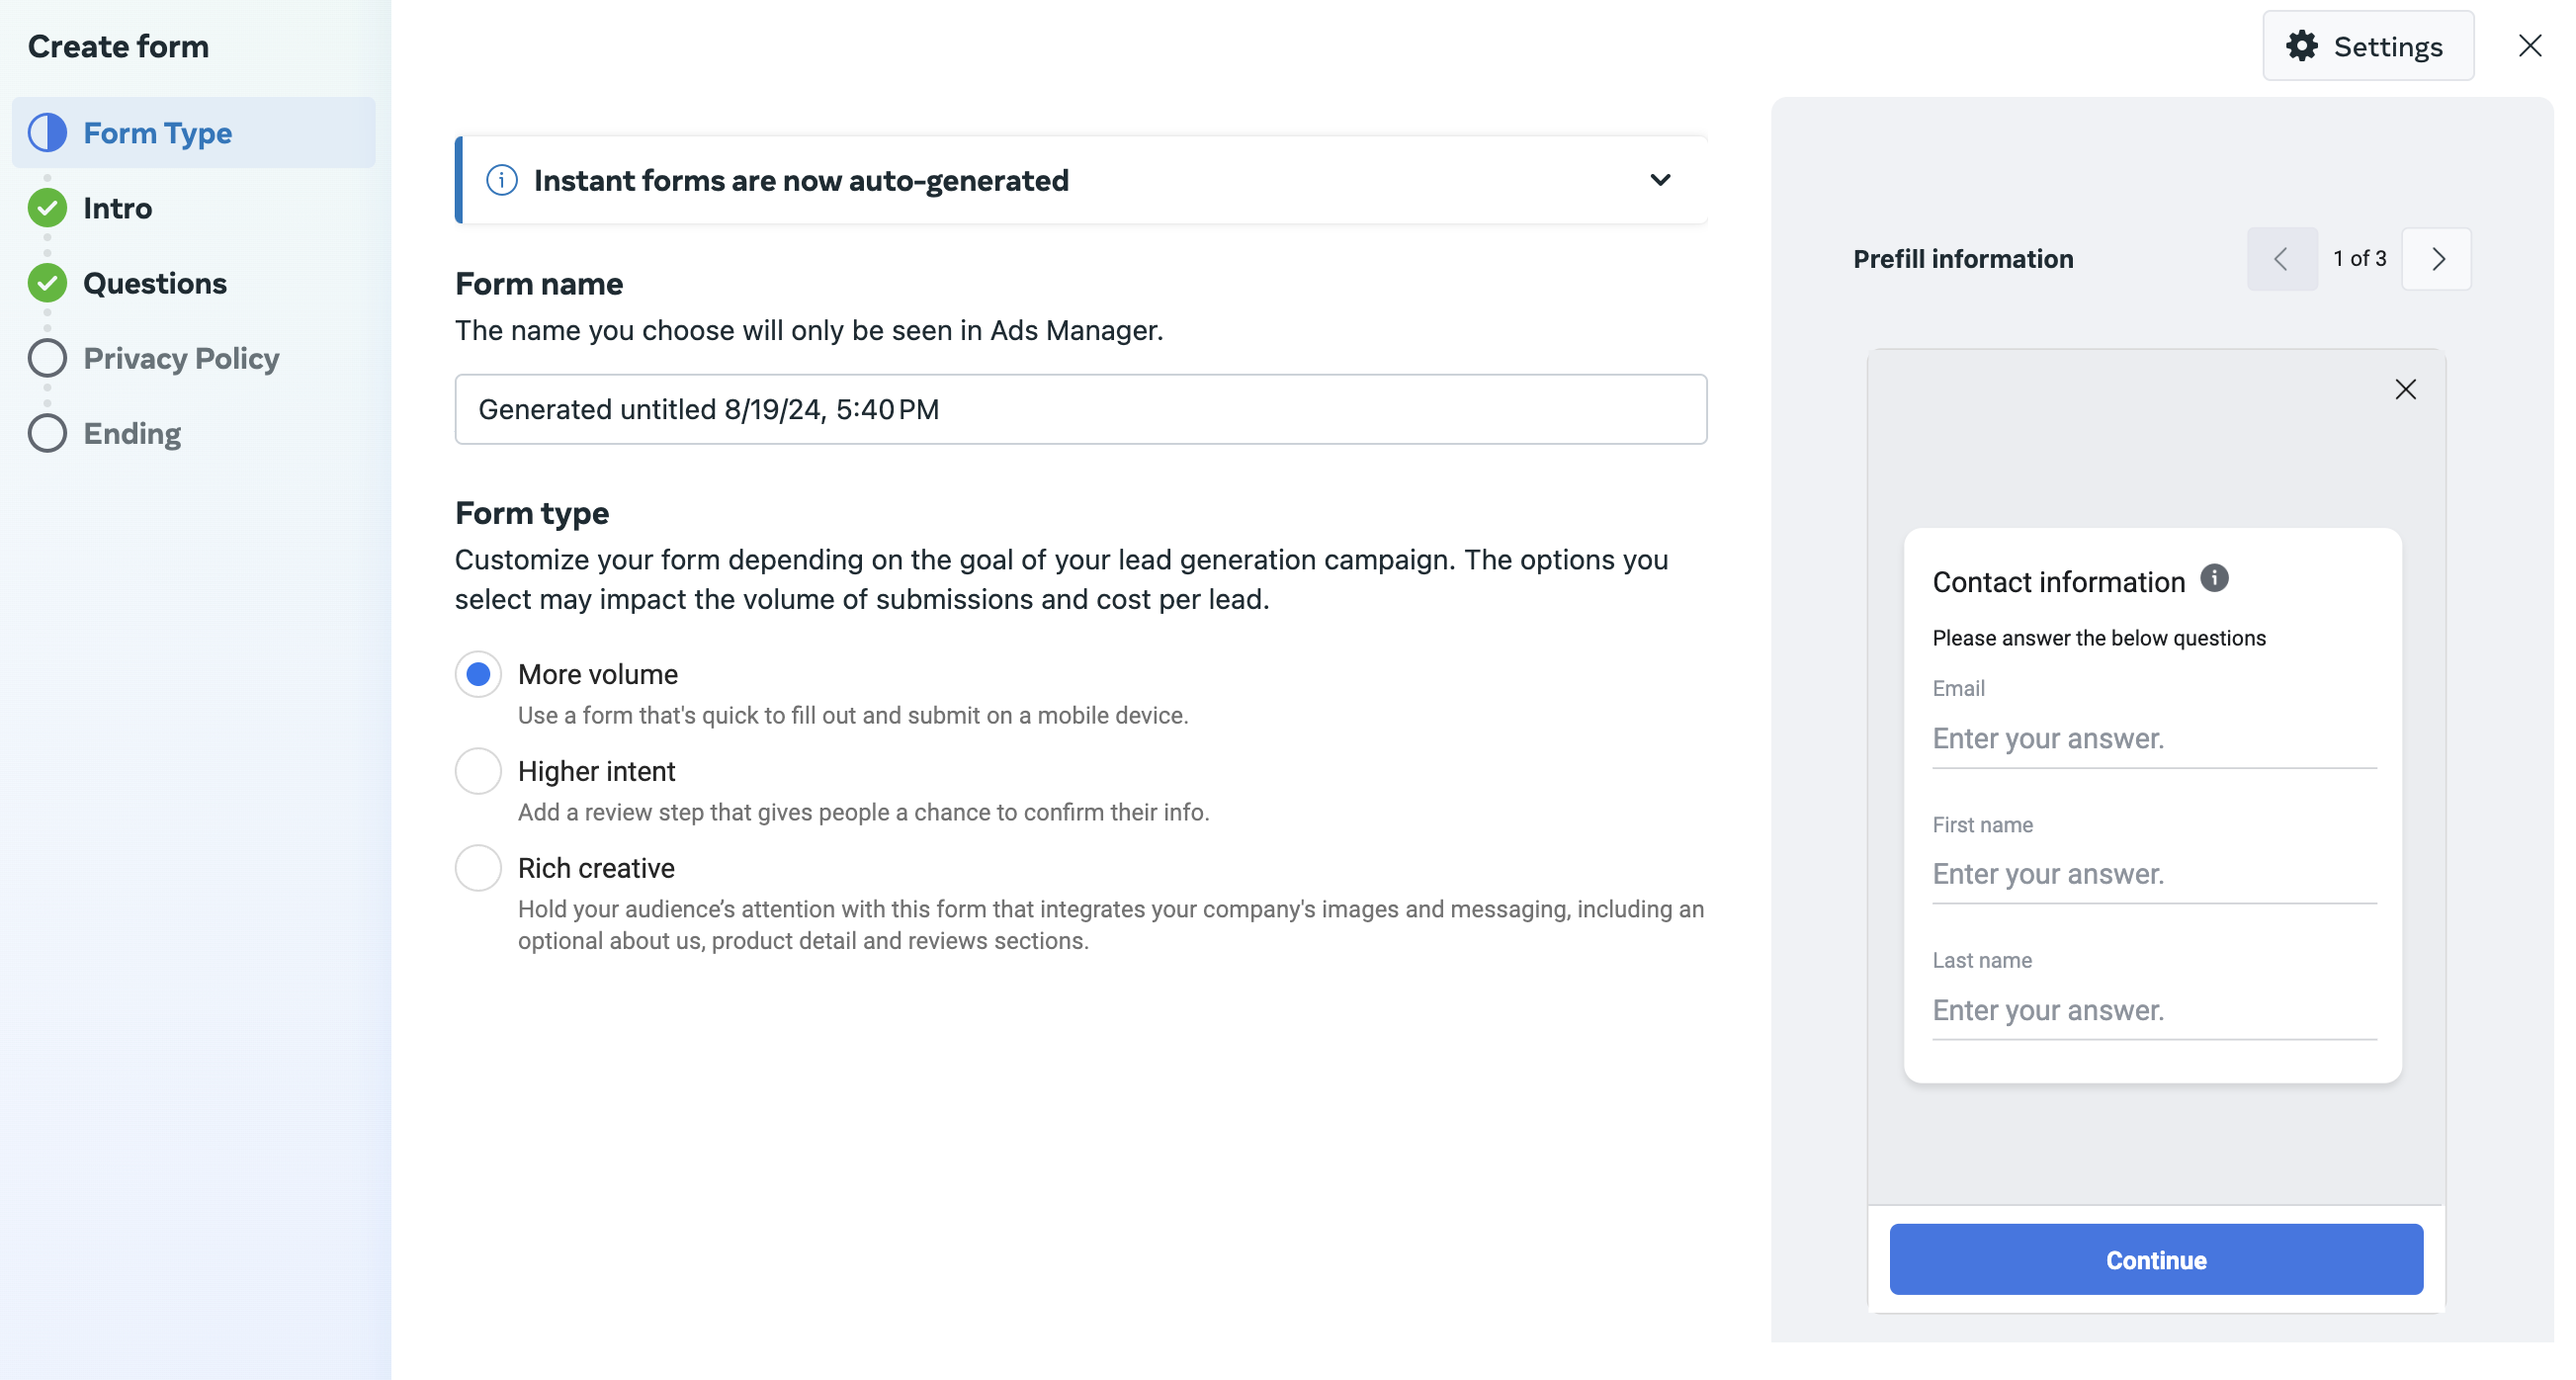Click the Form name input field
2576x1380 pixels.
pos(1080,409)
